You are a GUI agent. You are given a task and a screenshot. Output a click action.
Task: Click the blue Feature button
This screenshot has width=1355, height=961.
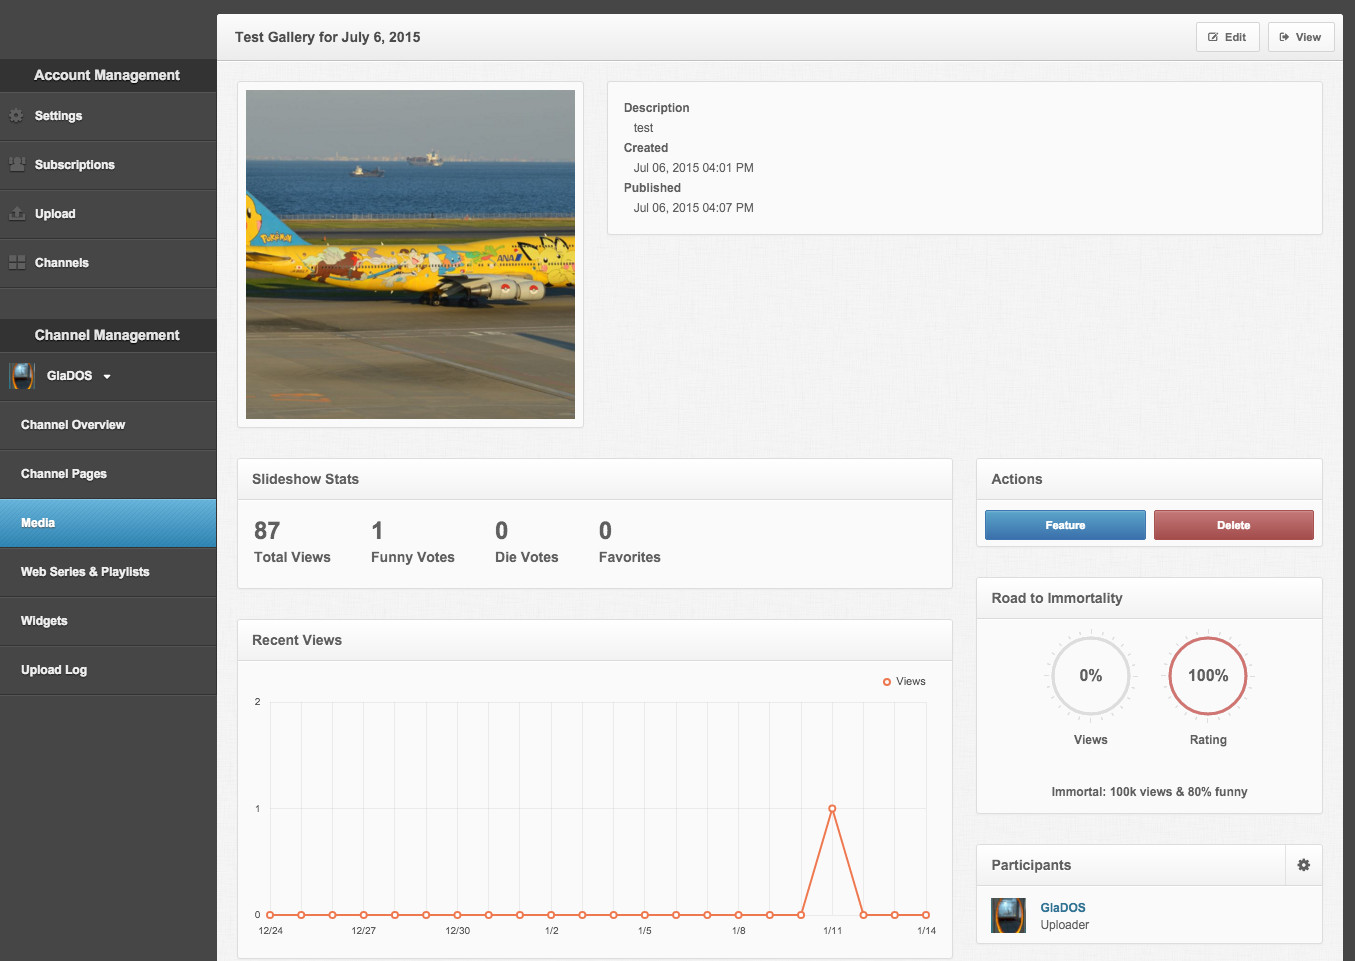(1065, 525)
